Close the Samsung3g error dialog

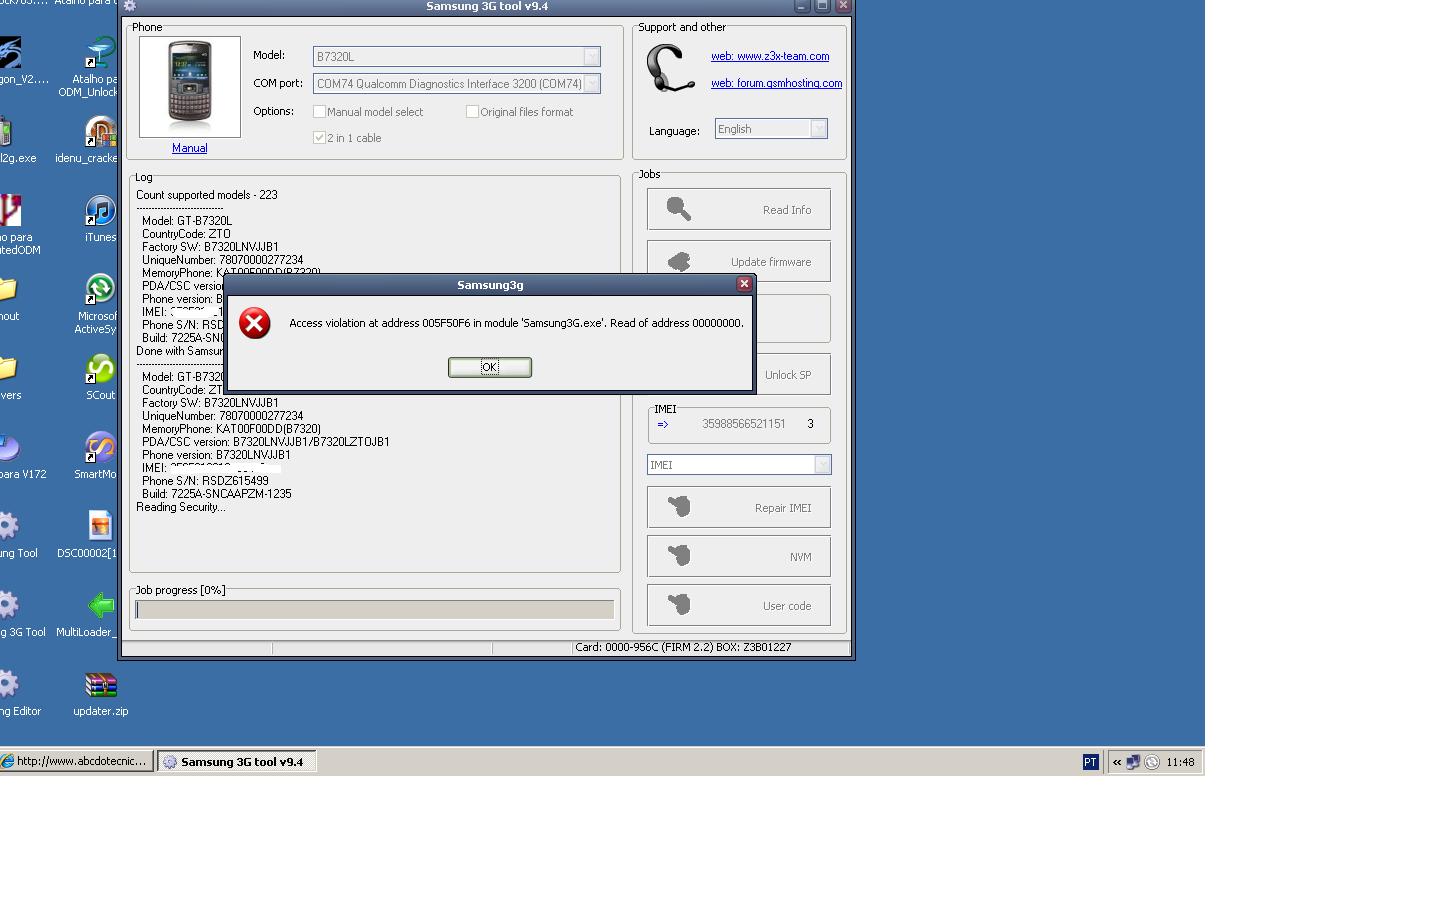tap(744, 284)
